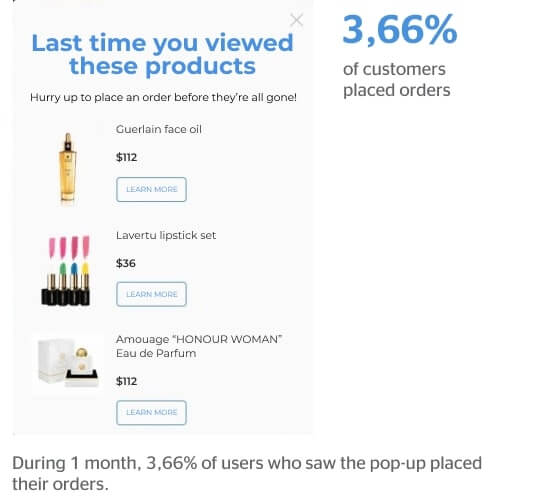
Task: Click the pink lipstick color smears
Action: [69, 247]
